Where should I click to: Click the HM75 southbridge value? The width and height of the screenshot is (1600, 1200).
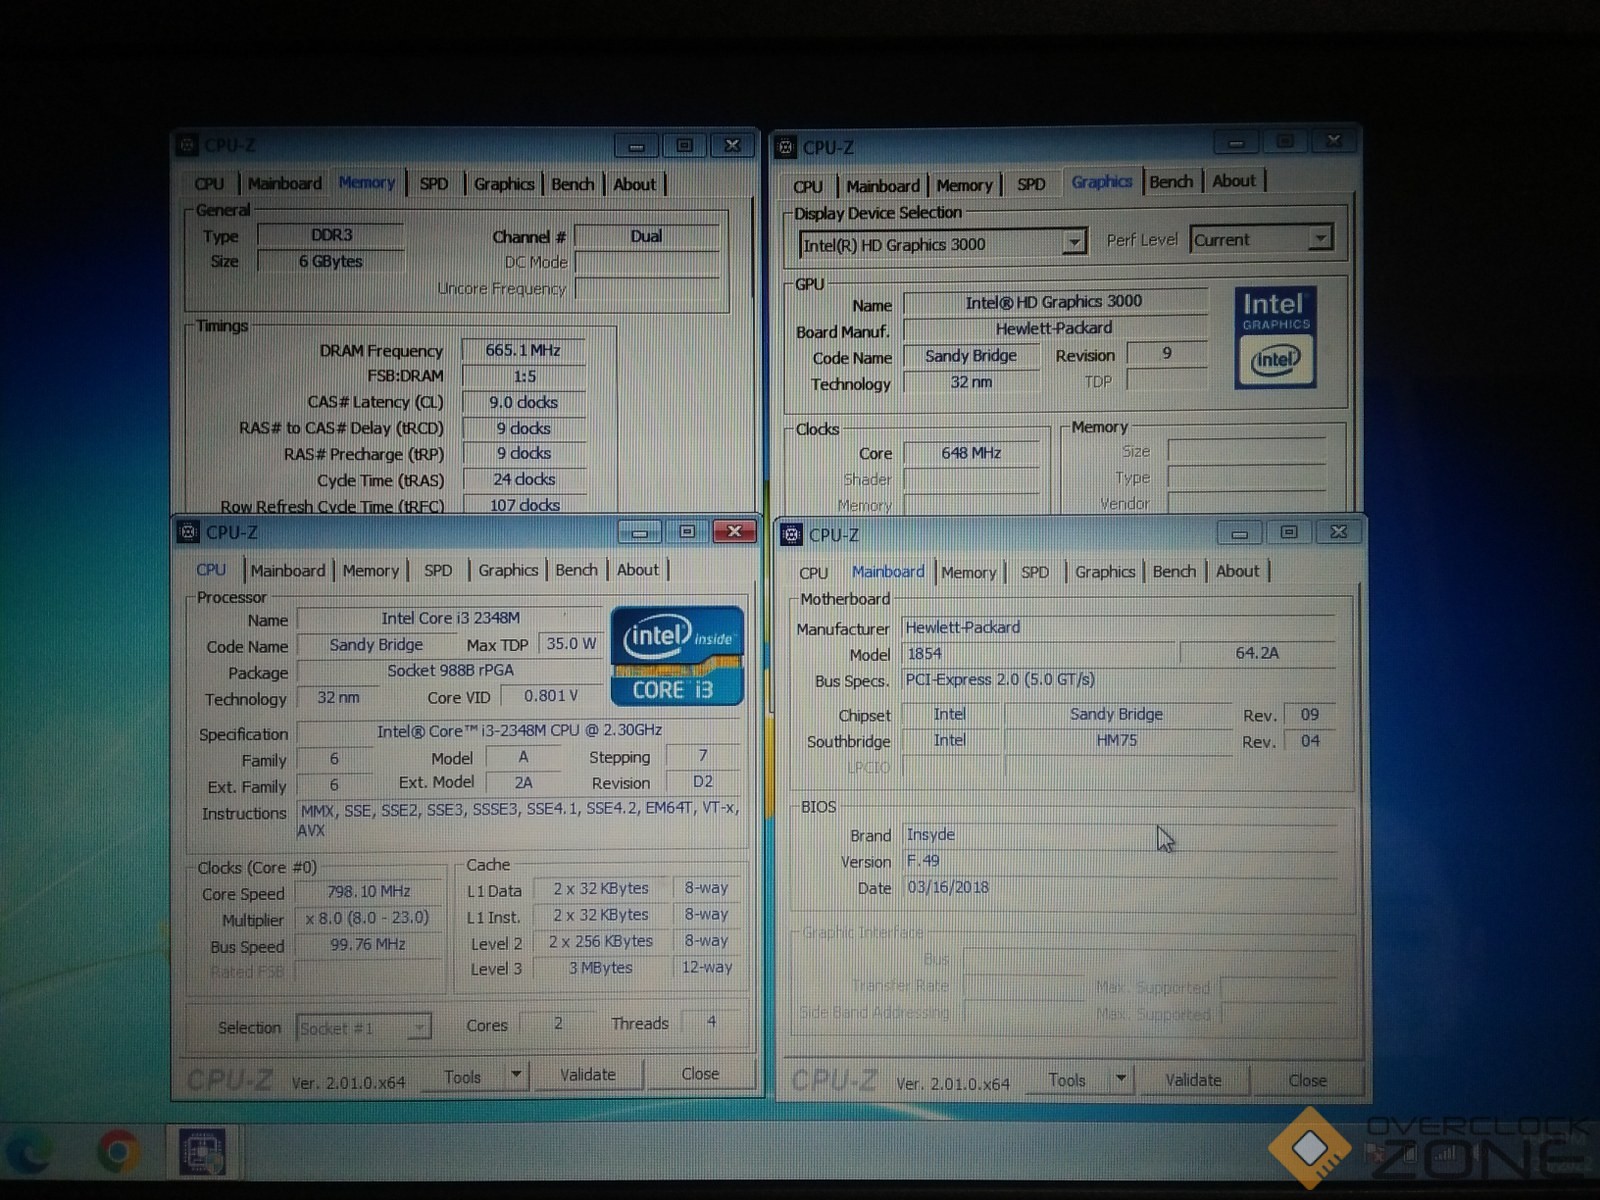coord(1117,740)
